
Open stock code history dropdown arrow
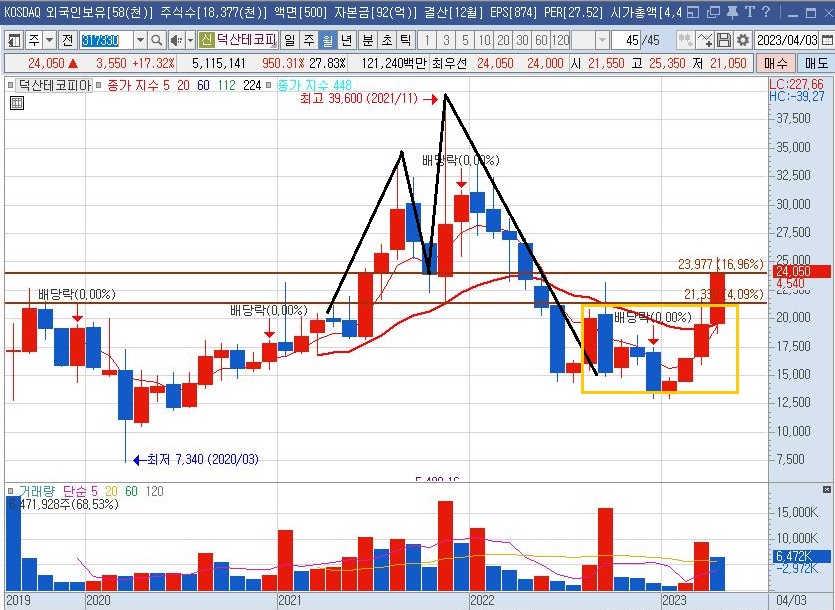[x=140, y=40]
